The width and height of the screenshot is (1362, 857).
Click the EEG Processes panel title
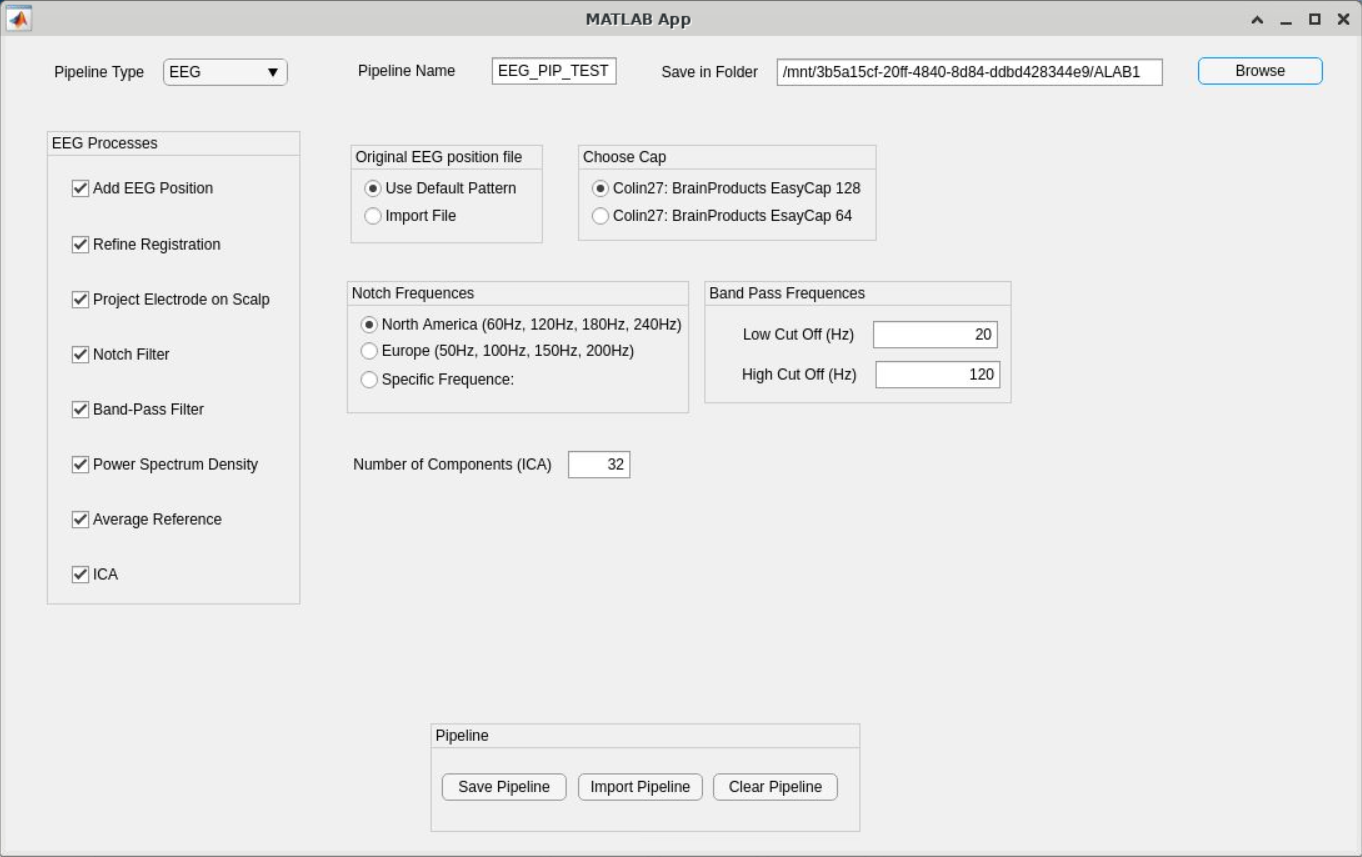pos(104,143)
